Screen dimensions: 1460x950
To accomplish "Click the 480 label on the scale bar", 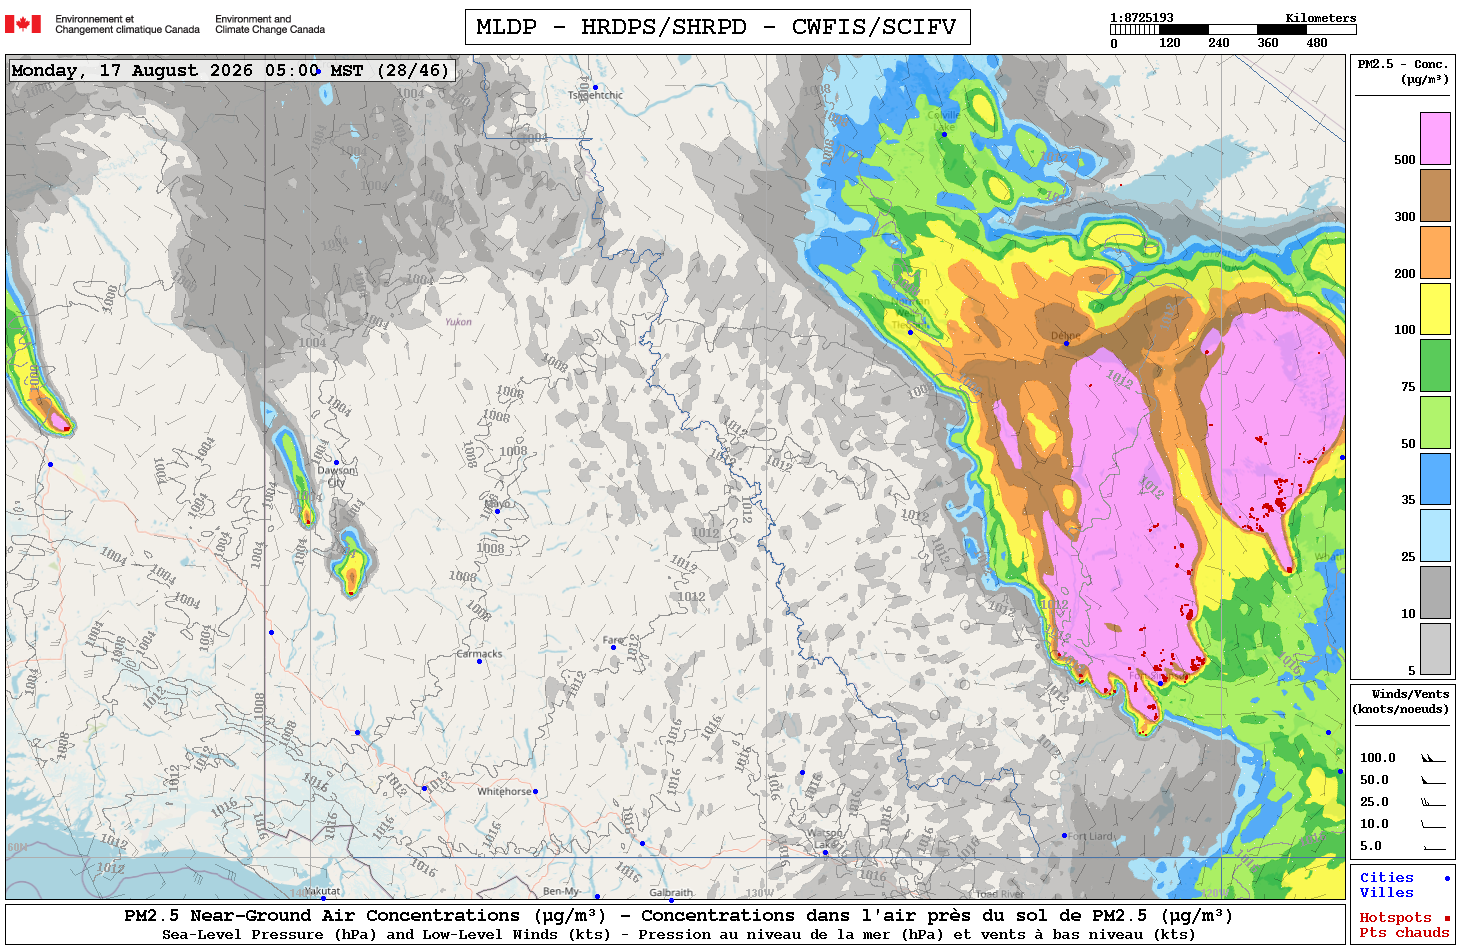I will [1317, 43].
